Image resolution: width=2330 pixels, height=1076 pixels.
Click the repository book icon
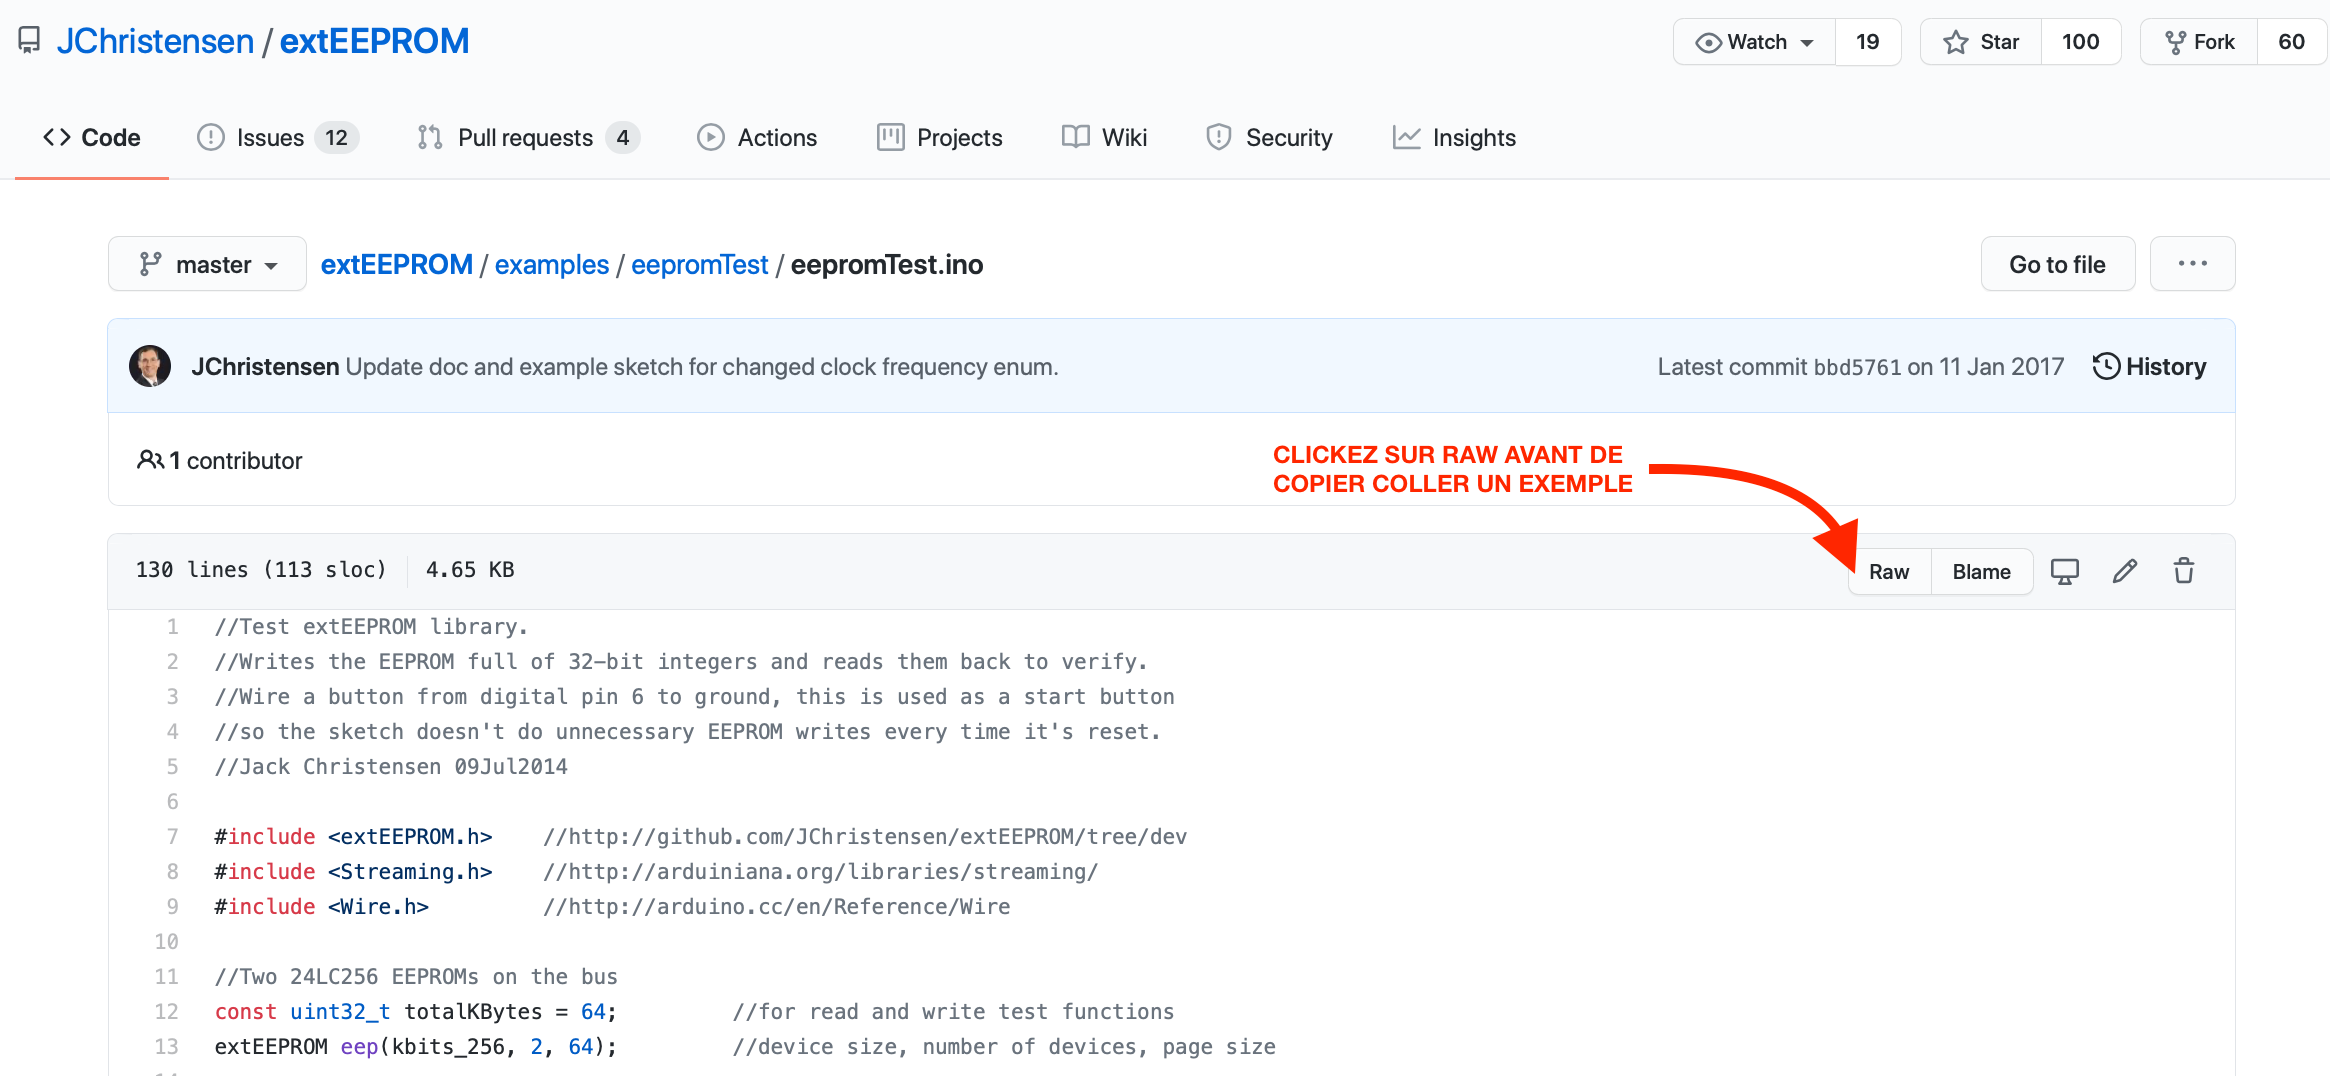click(29, 41)
